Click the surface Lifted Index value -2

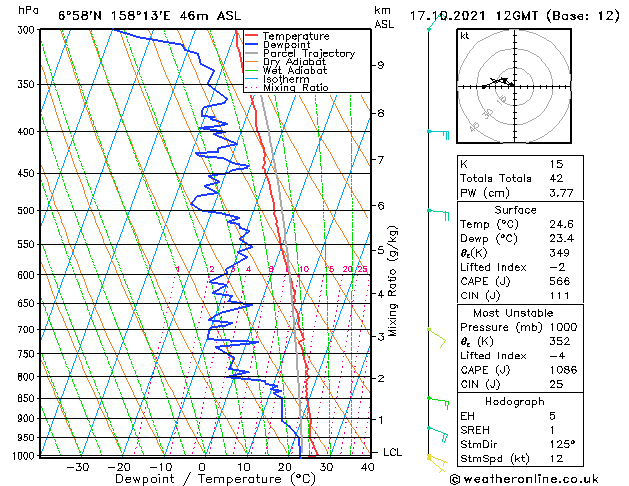tap(557, 267)
